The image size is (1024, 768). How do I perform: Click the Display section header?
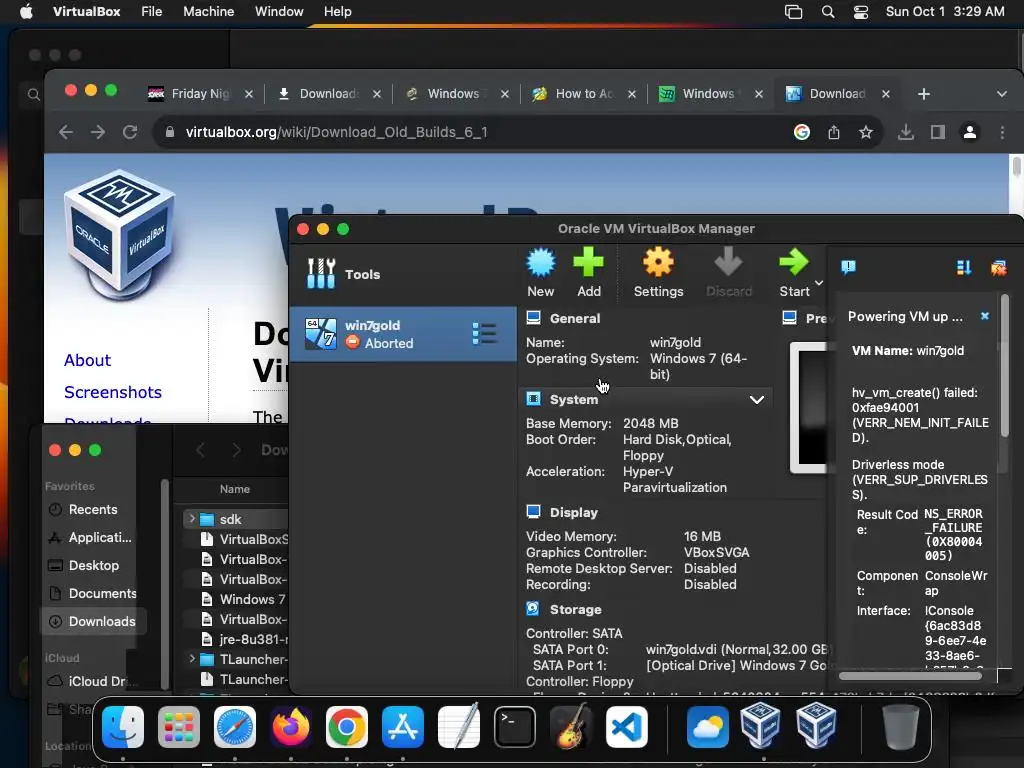573,513
